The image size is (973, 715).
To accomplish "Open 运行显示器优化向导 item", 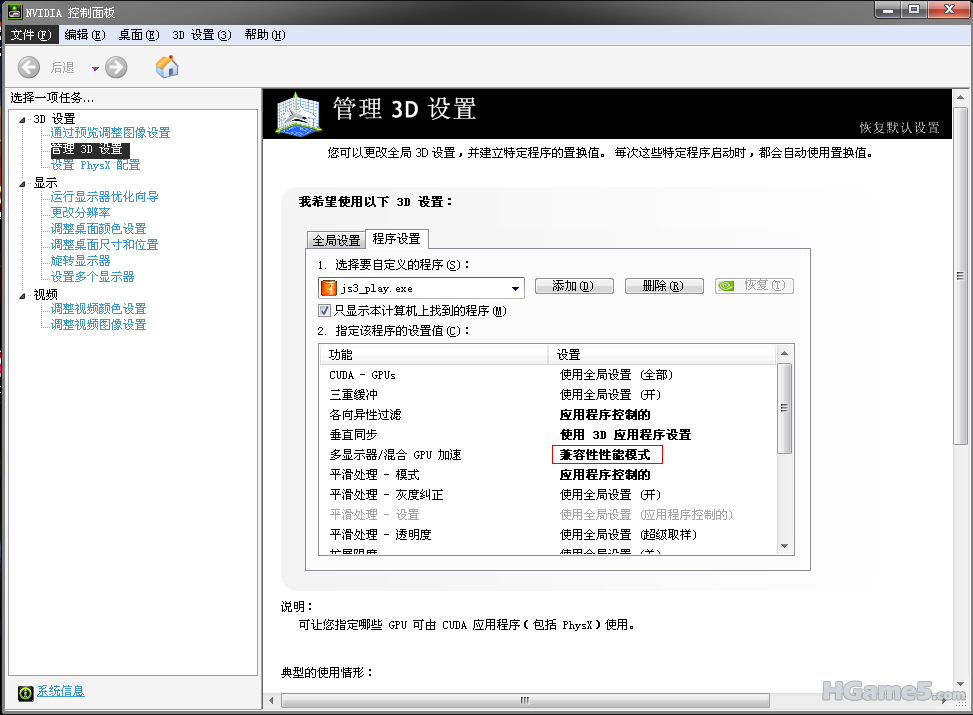I will point(104,197).
